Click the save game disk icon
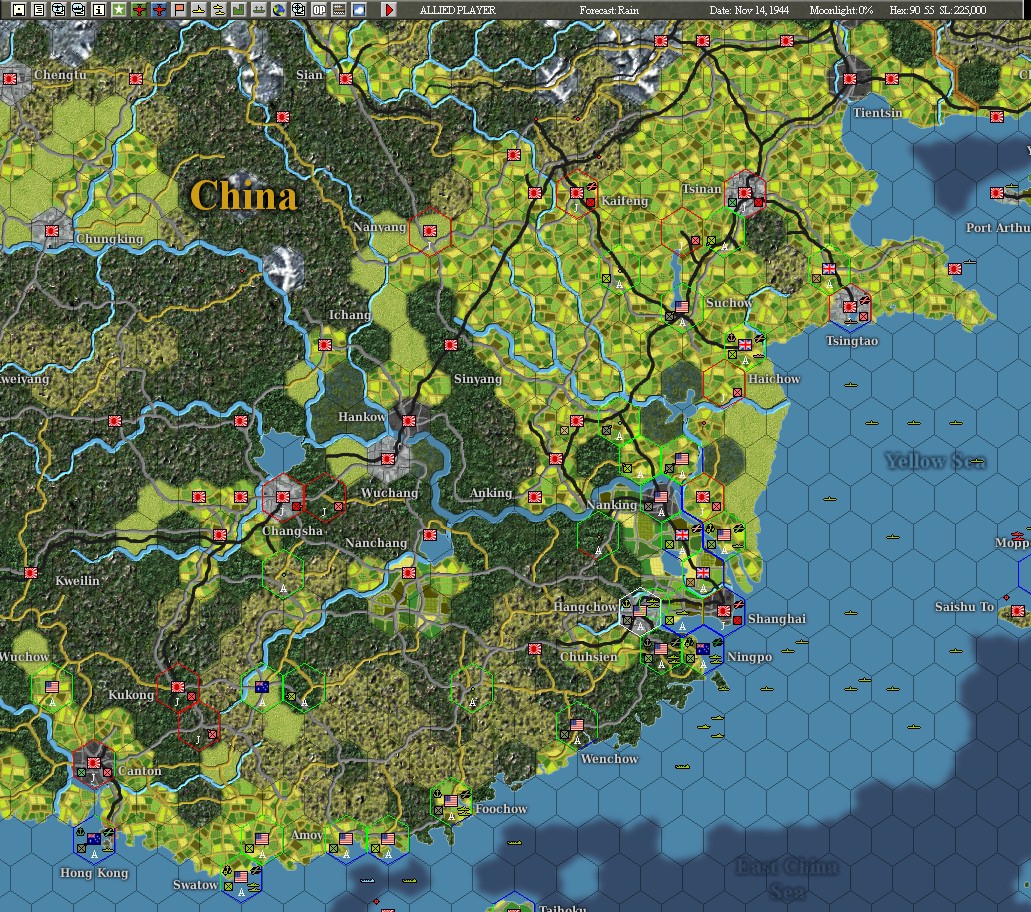Image resolution: width=1031 pixels, height=912 pixels. [19, 9]
